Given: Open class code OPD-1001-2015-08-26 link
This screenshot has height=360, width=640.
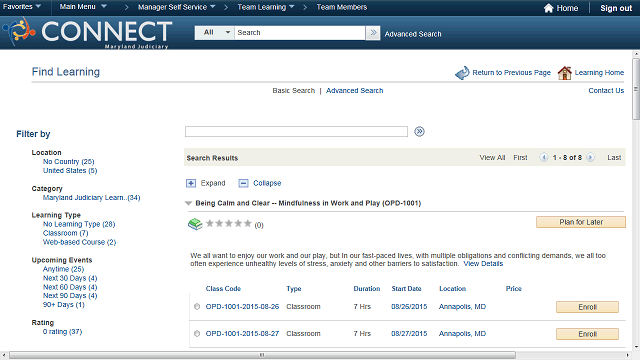Looking at the screenshot, I should point(242,307).
